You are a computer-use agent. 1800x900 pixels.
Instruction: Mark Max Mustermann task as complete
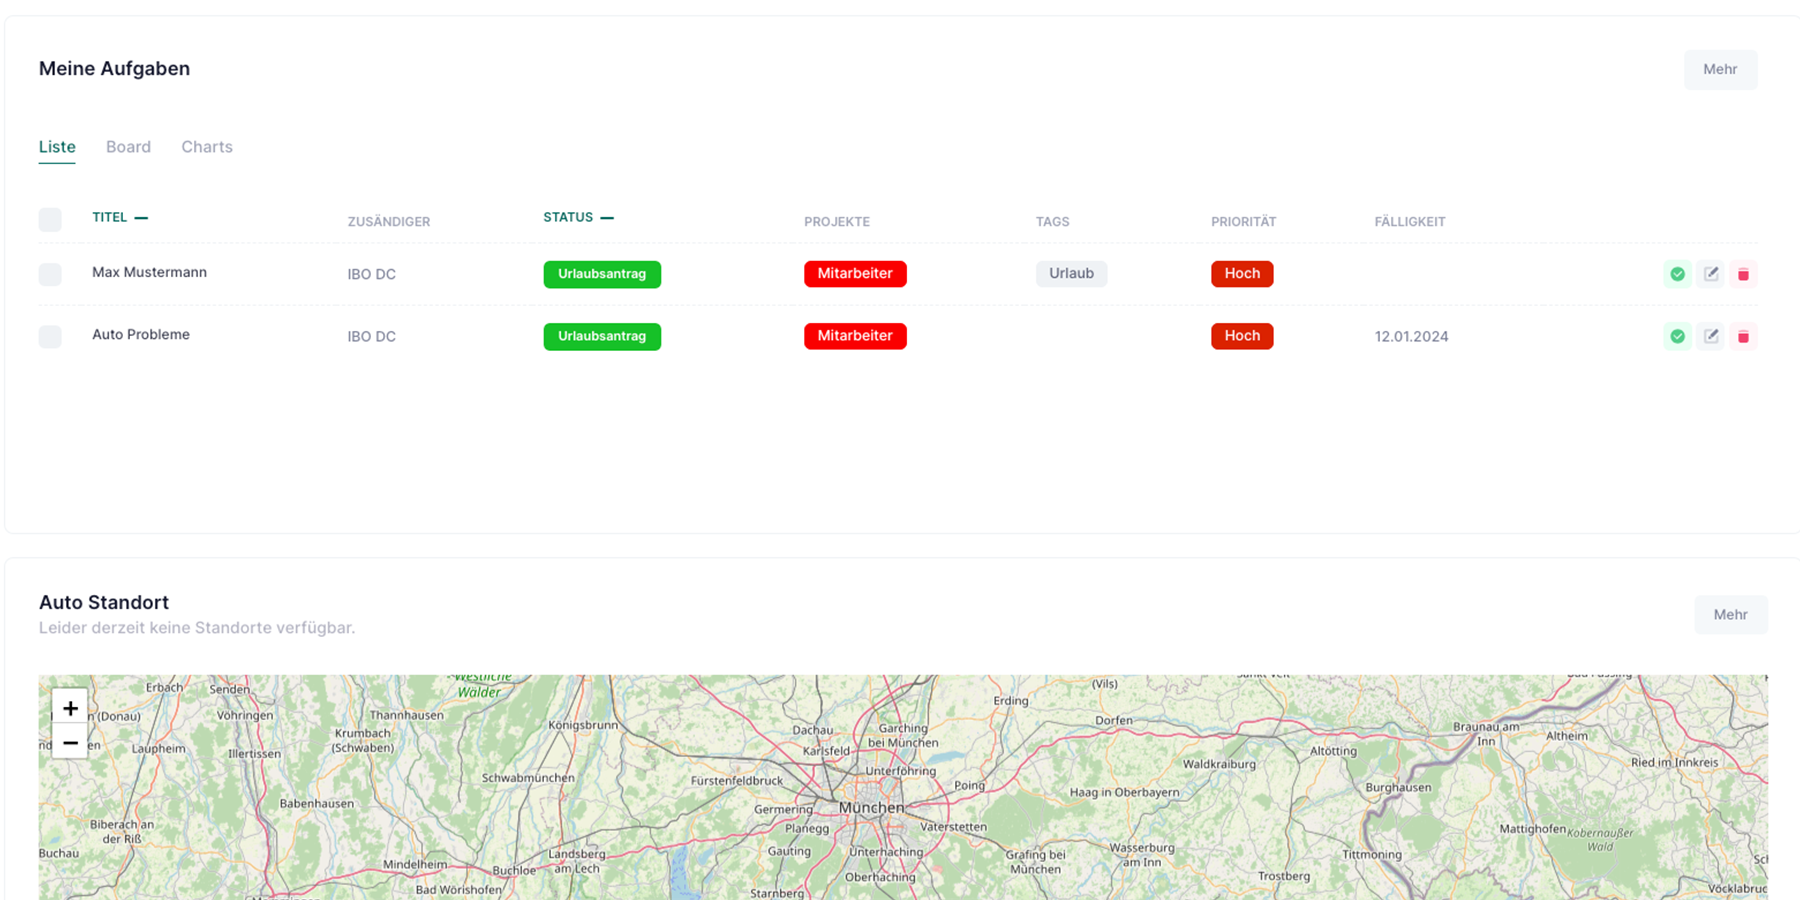click(x=1677, y=274)
